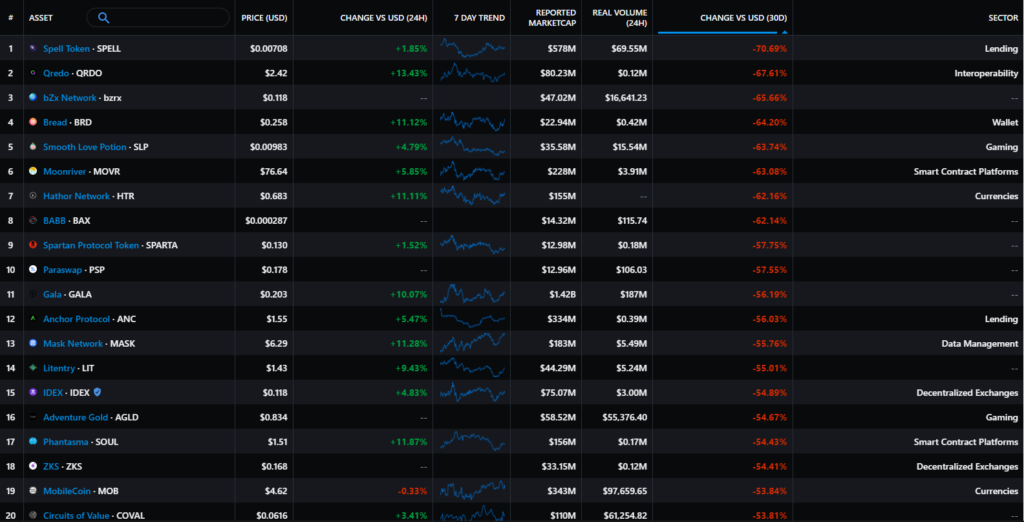
Task: Open the Anchor Protocol asset link
Action: coord(76,319)
